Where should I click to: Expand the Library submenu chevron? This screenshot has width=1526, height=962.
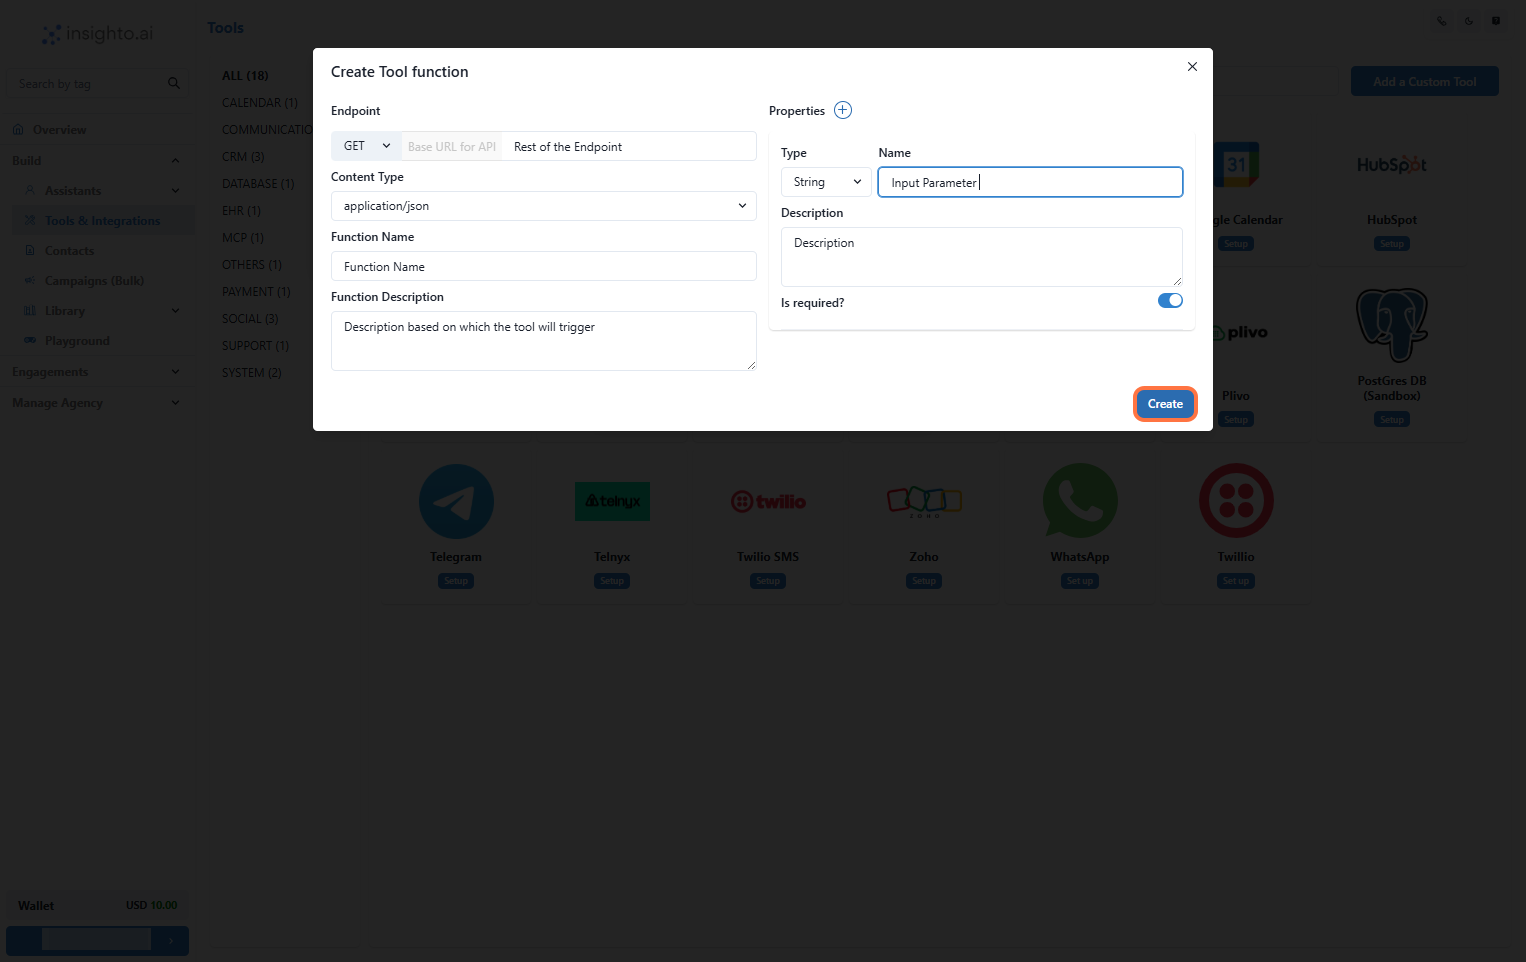point(175,311)
